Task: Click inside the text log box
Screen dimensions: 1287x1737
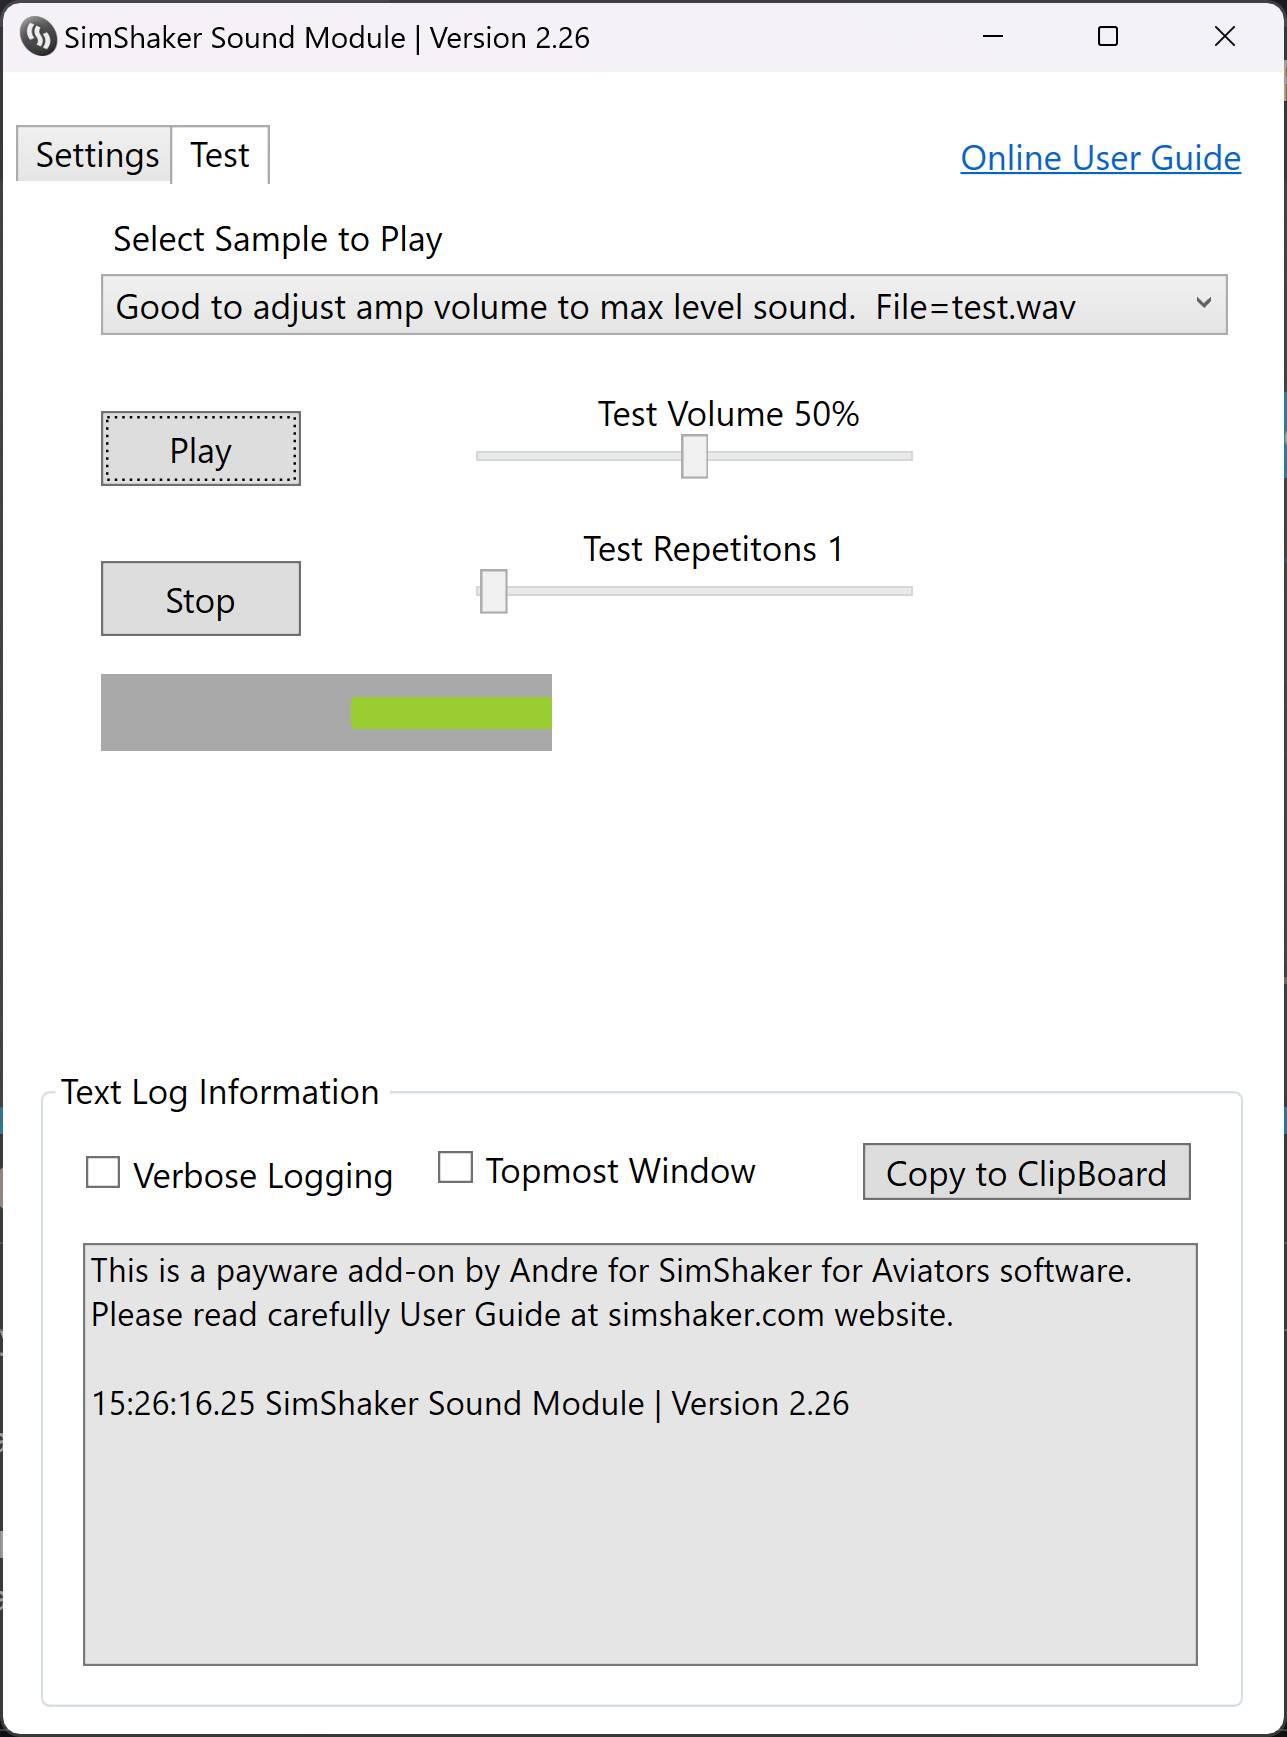Action: 640,1455
